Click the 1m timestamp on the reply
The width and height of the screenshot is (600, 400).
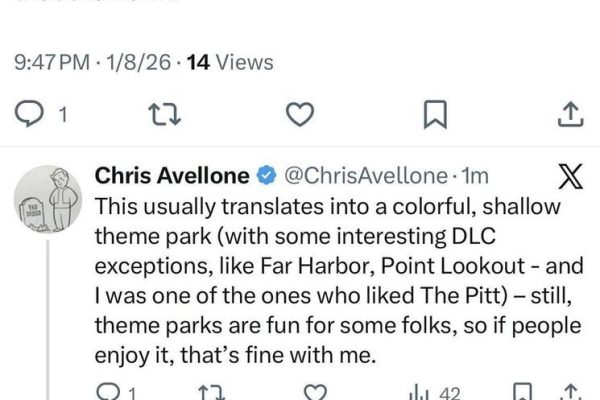pos(473,177)
